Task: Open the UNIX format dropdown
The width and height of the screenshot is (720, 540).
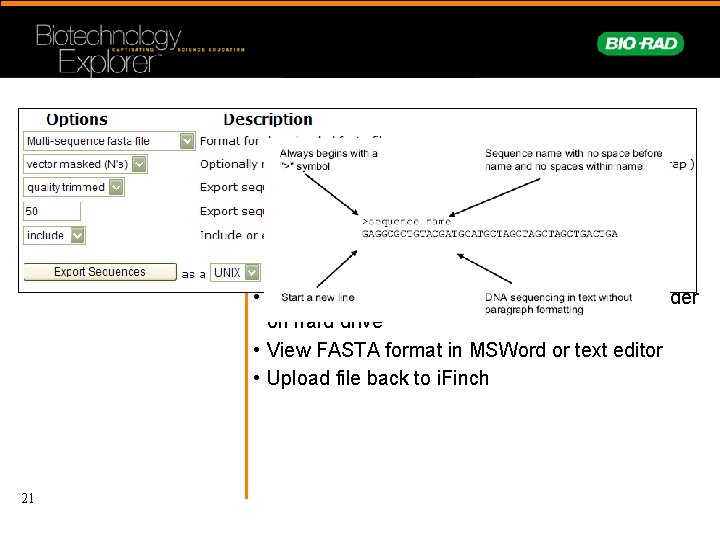Action: point(235,272)
